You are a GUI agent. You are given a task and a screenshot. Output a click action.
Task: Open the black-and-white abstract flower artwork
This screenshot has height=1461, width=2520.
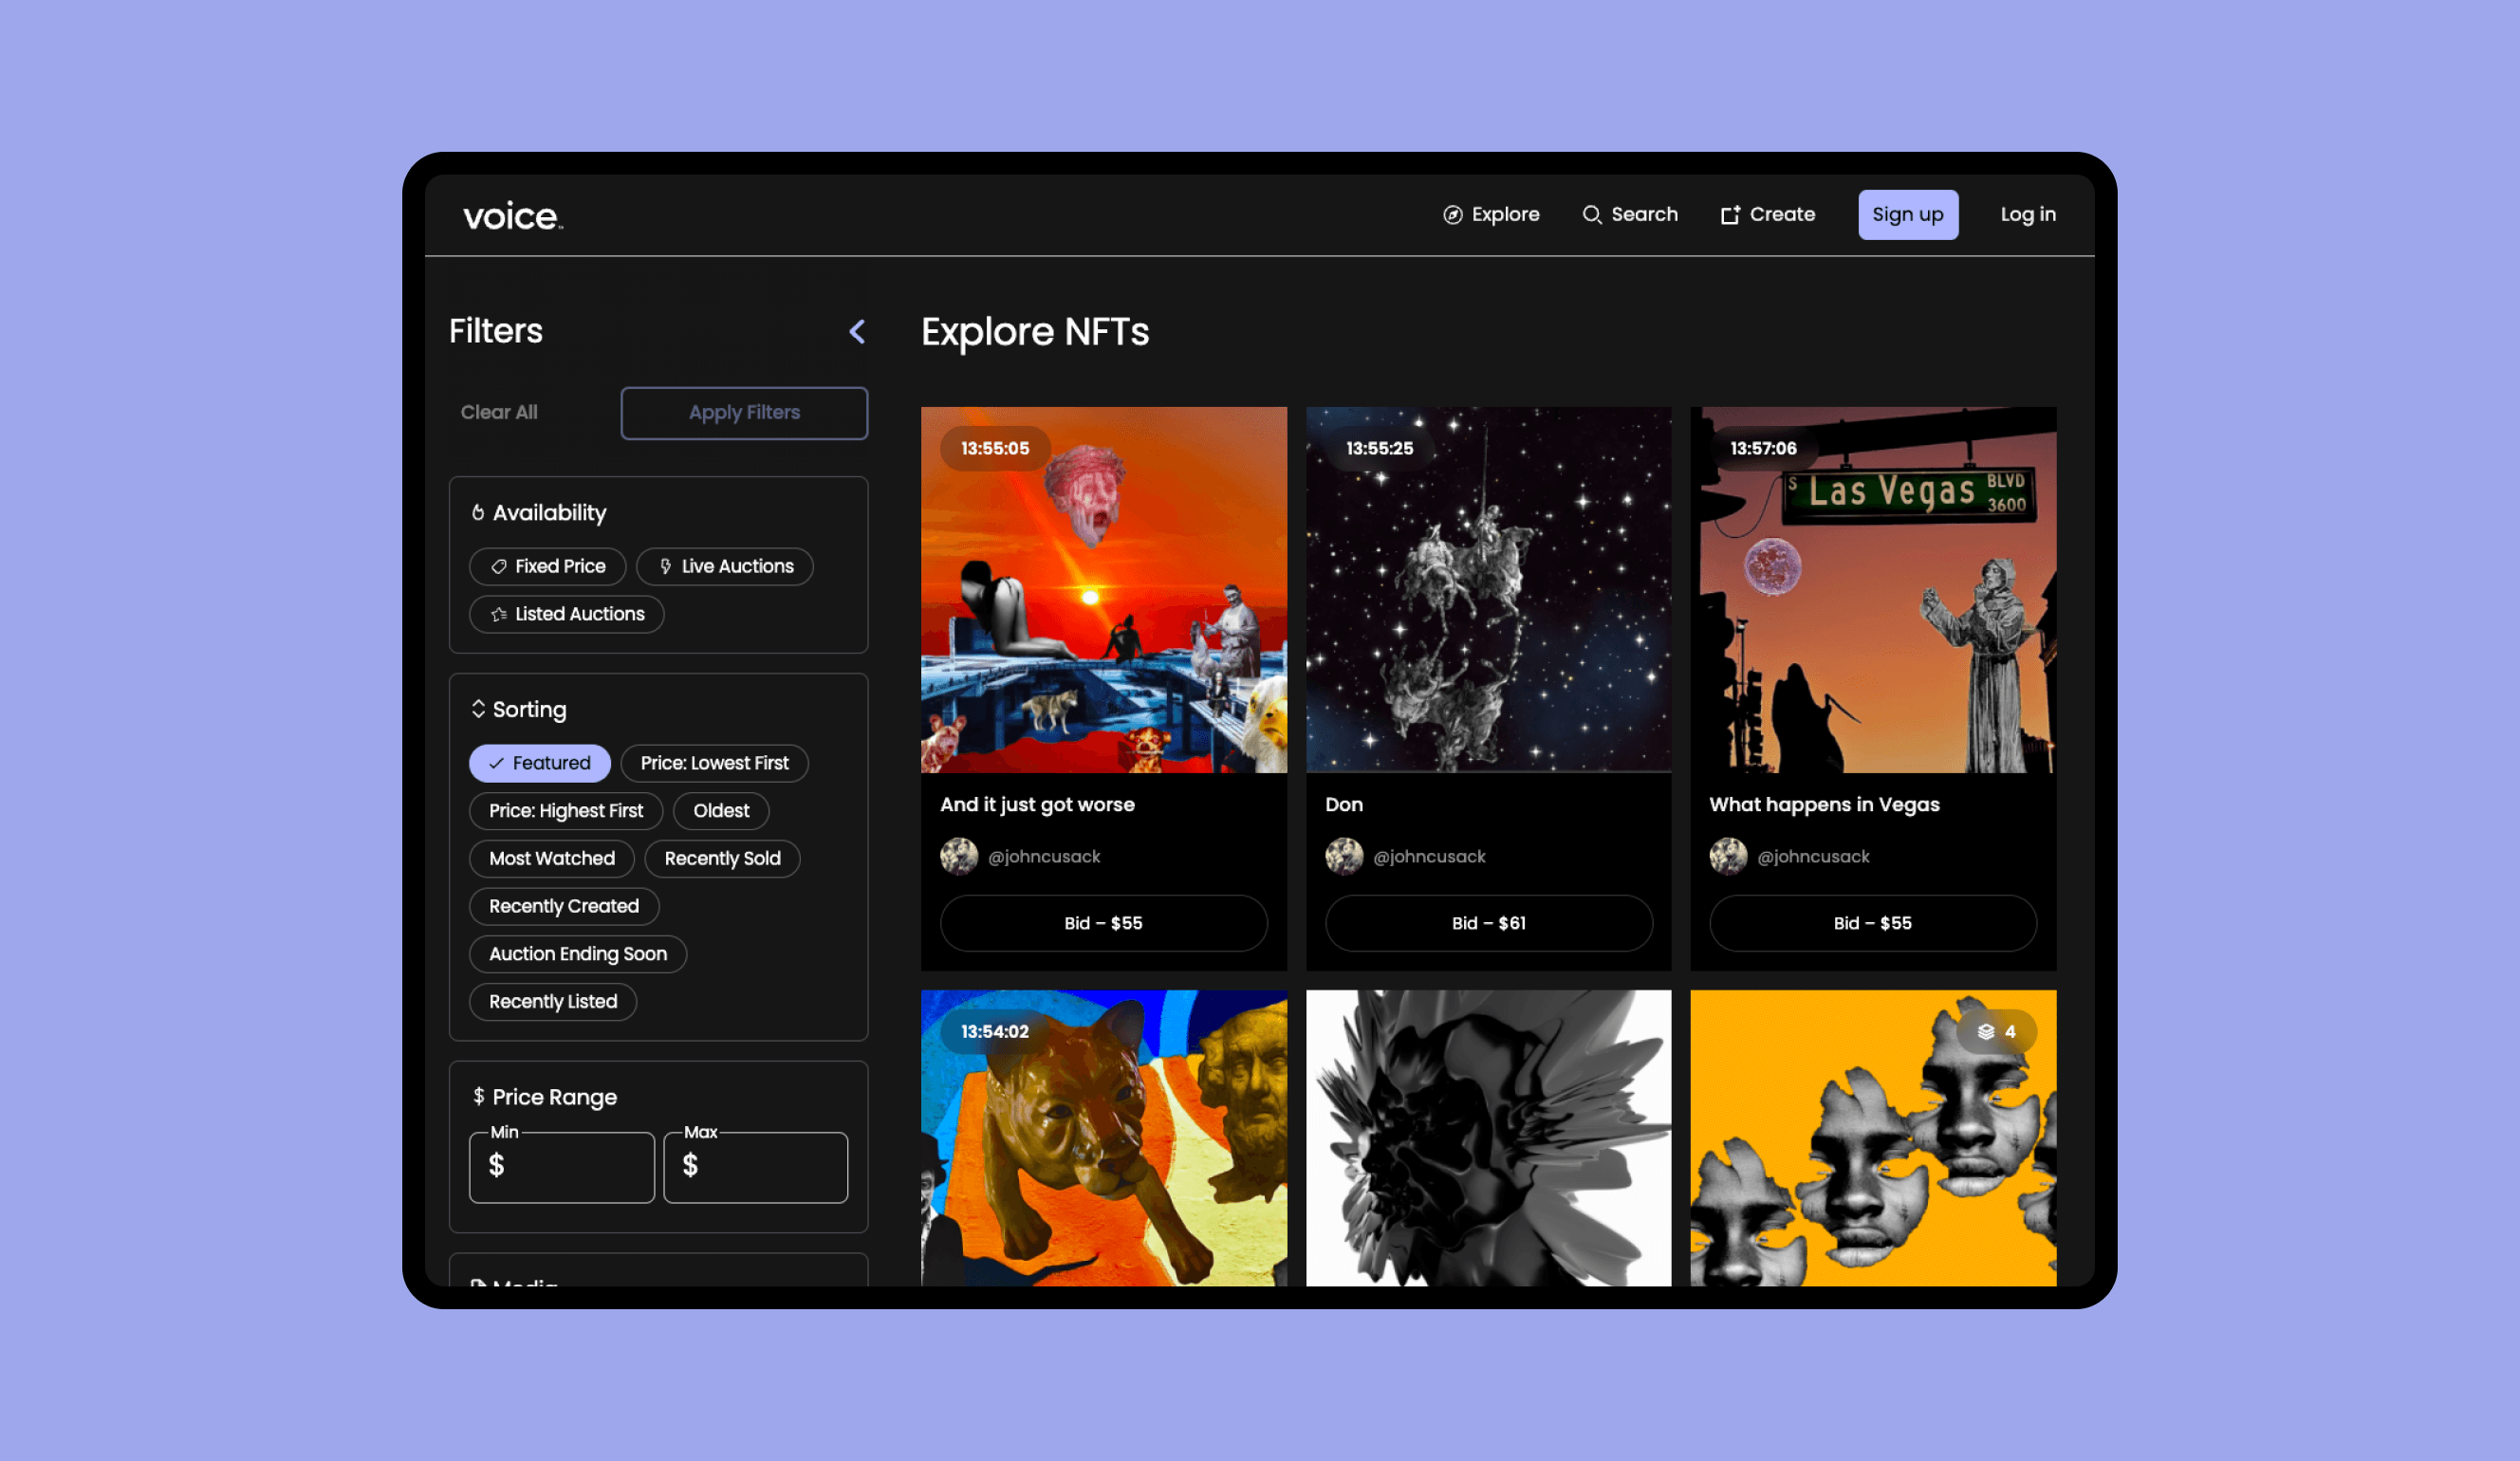tap(1488, 1138)
